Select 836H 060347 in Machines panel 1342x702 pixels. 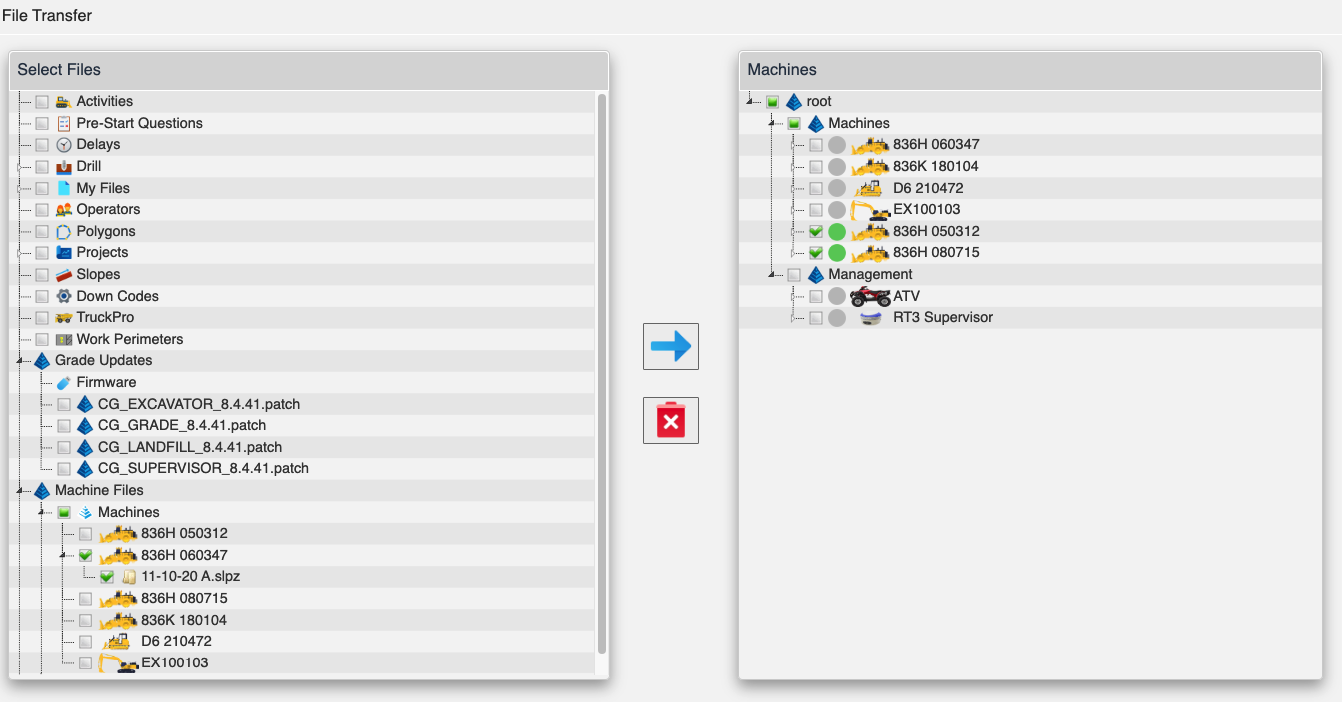[x=936, y=145]
